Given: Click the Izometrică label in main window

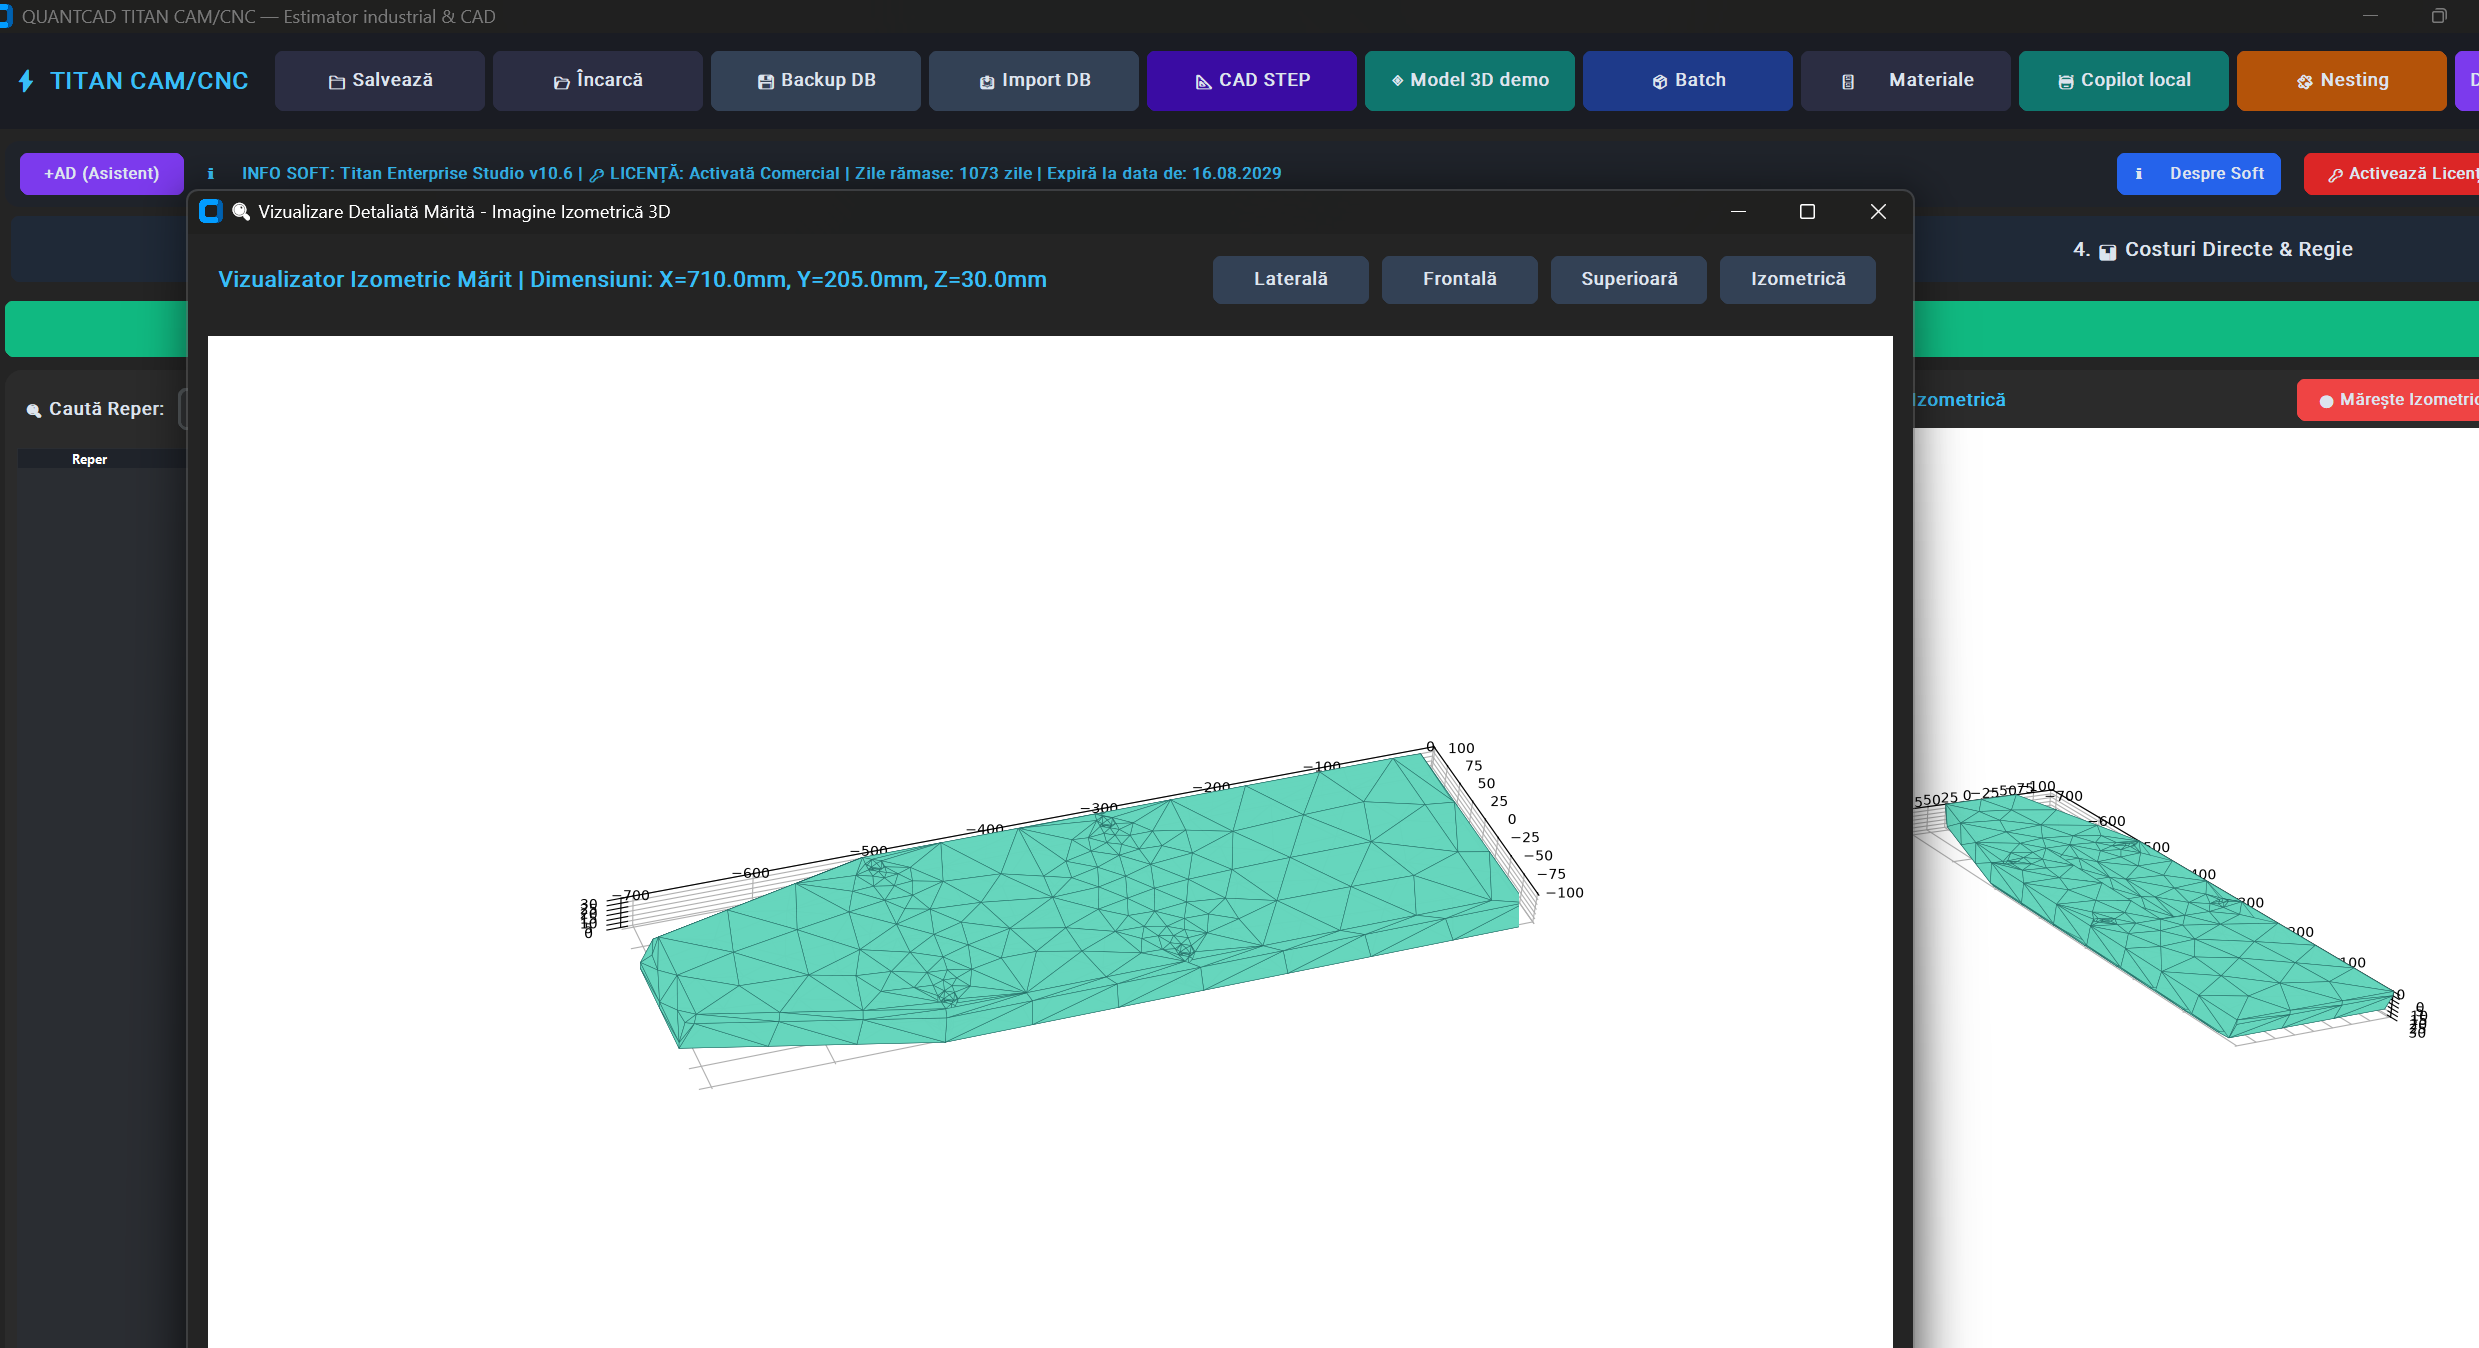Looking at the screenshot, I should [1960, 400].
